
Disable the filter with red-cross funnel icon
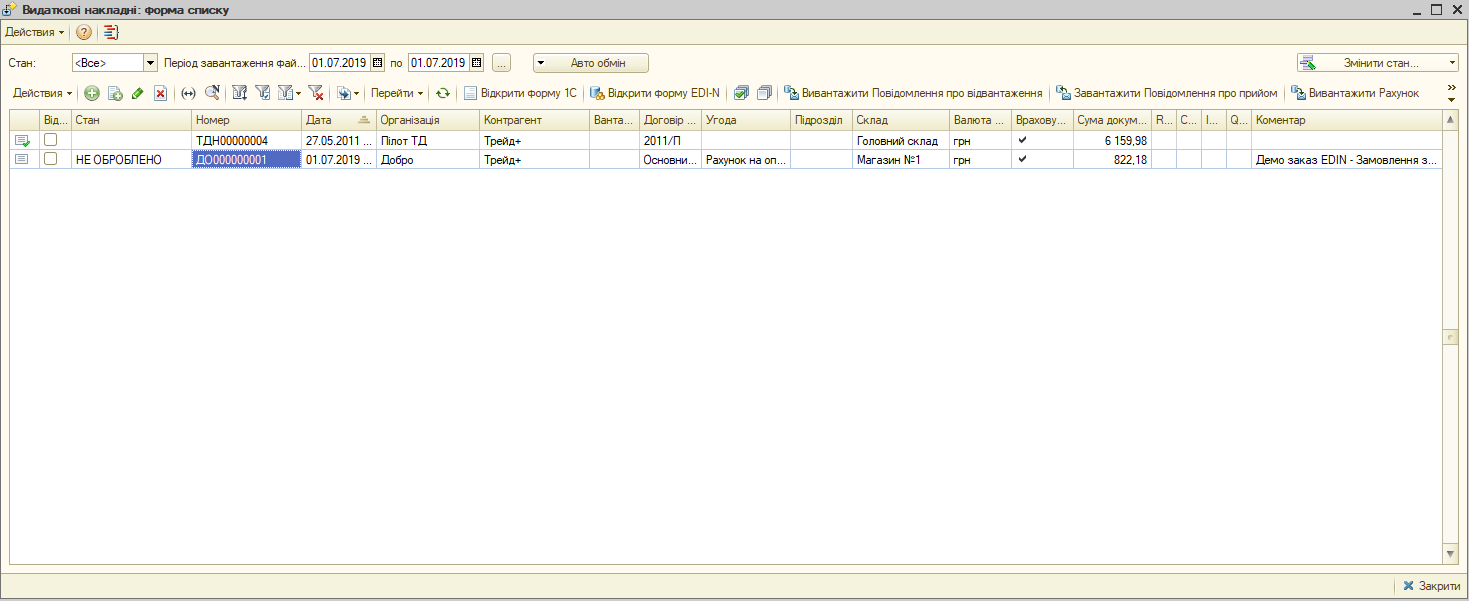tap(316, 93)
